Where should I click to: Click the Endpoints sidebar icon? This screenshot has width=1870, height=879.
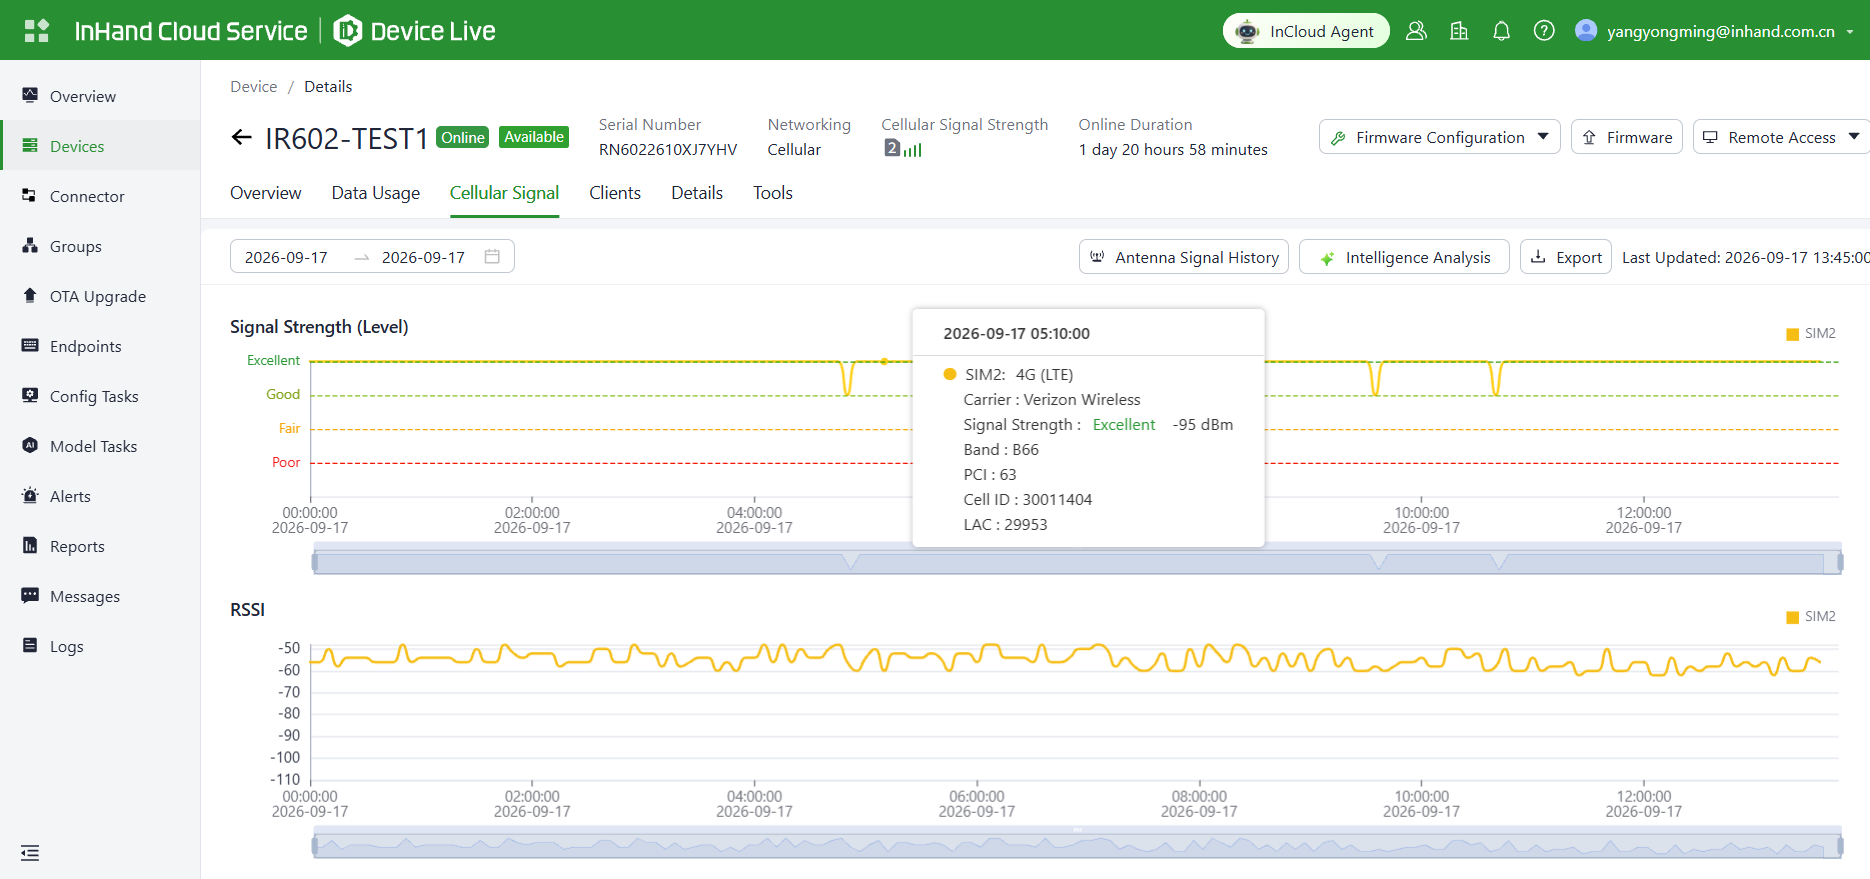(30, 346)
